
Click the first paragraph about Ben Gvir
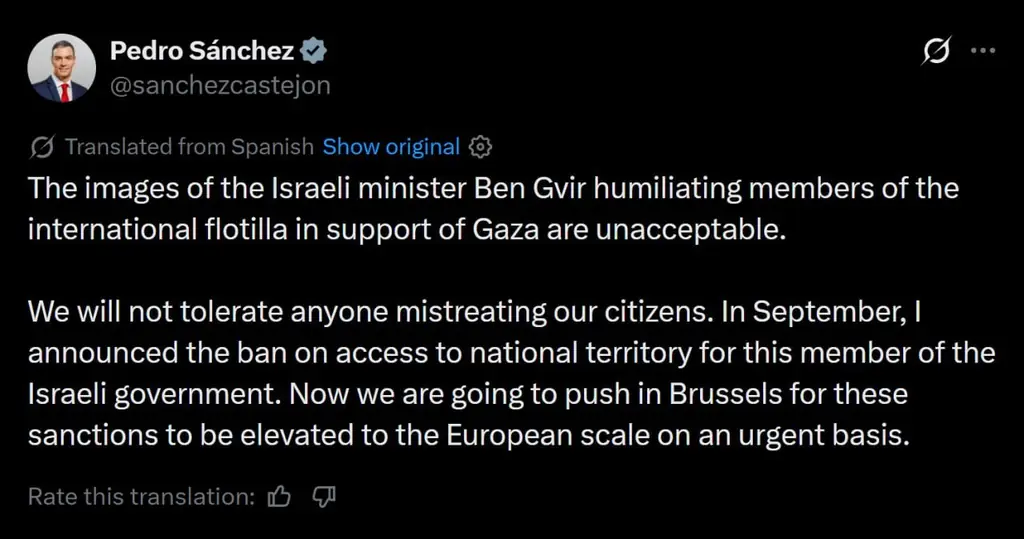point(494,209)
